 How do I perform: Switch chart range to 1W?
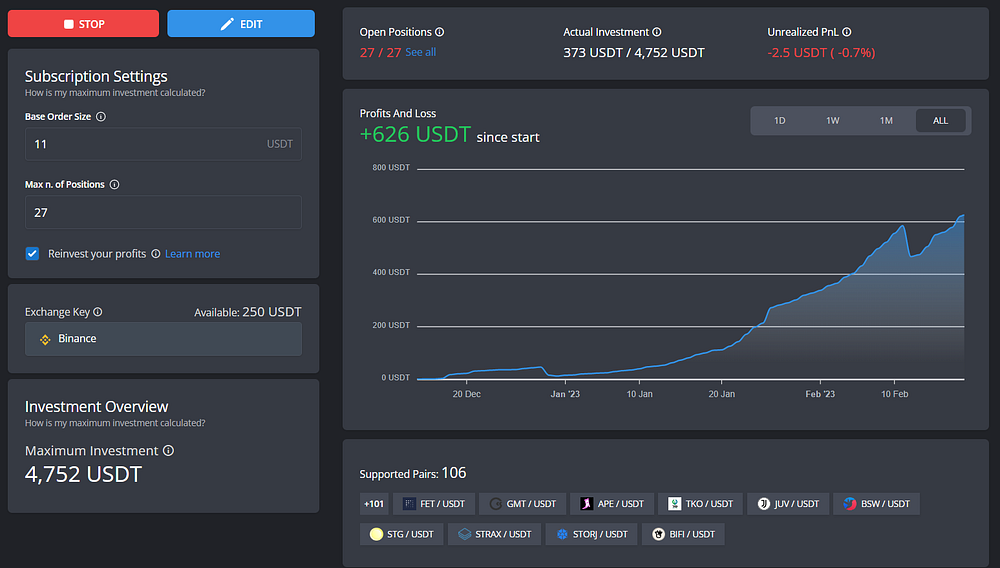tap(833, 120)
